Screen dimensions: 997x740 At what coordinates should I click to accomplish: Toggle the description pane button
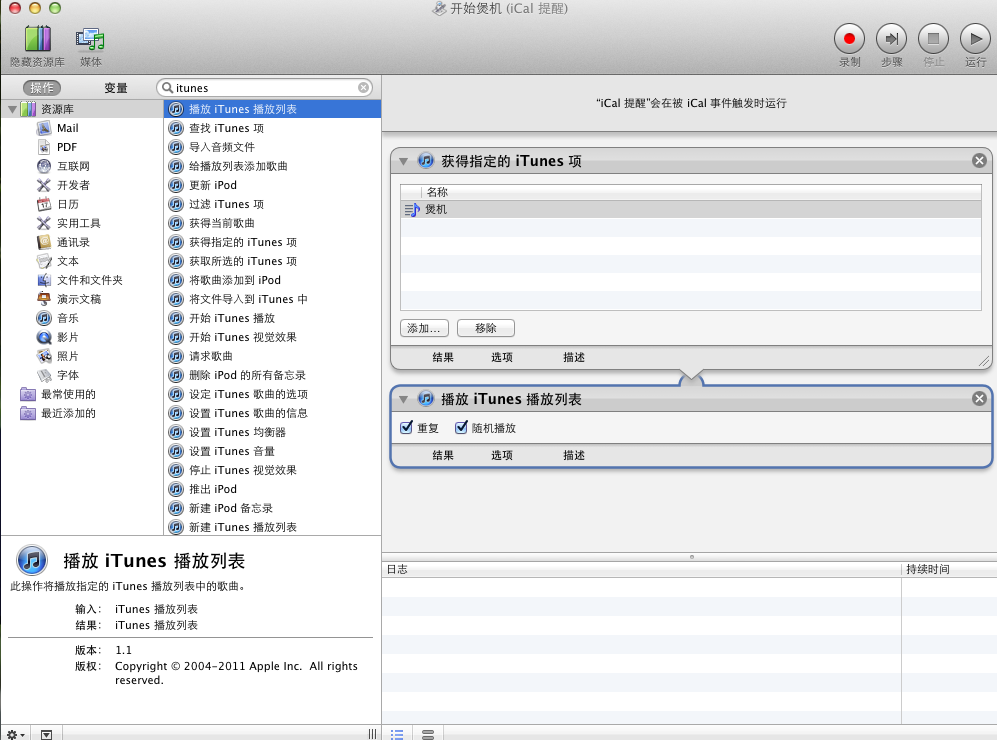[46, 734]
